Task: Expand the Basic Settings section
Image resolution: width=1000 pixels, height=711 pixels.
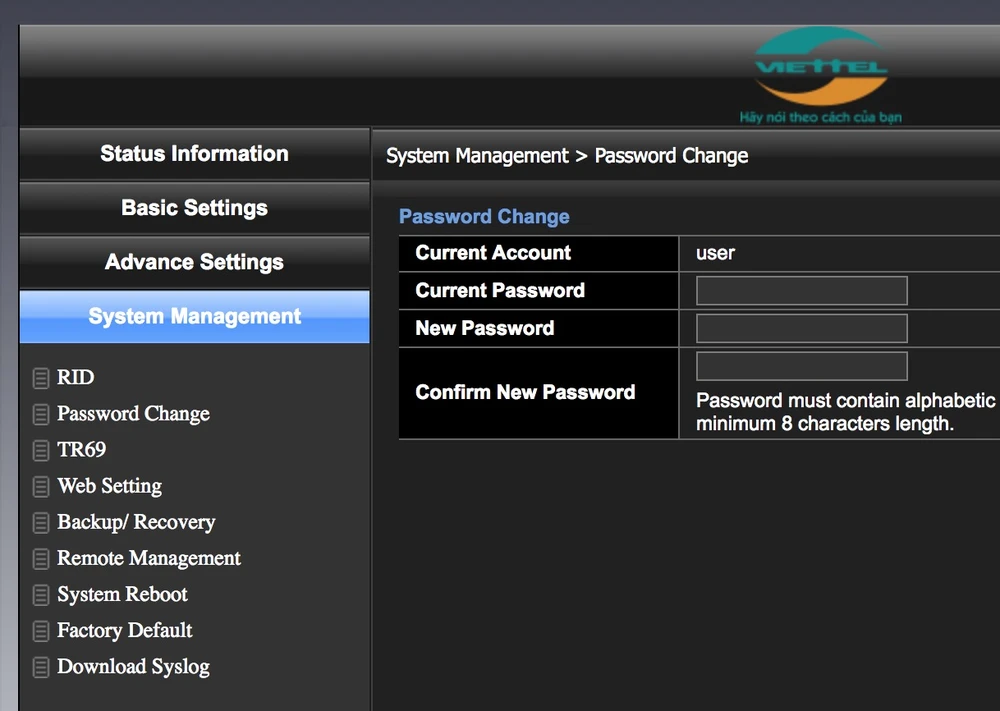Action: (x=194, y=208)
